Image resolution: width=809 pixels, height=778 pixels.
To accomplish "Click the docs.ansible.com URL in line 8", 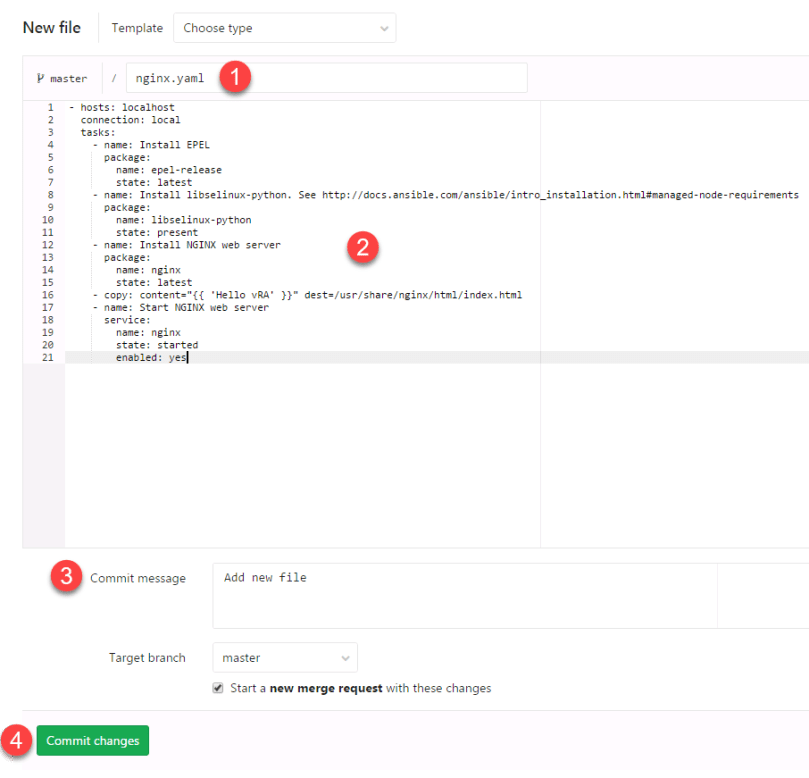I will pos(560,195).
